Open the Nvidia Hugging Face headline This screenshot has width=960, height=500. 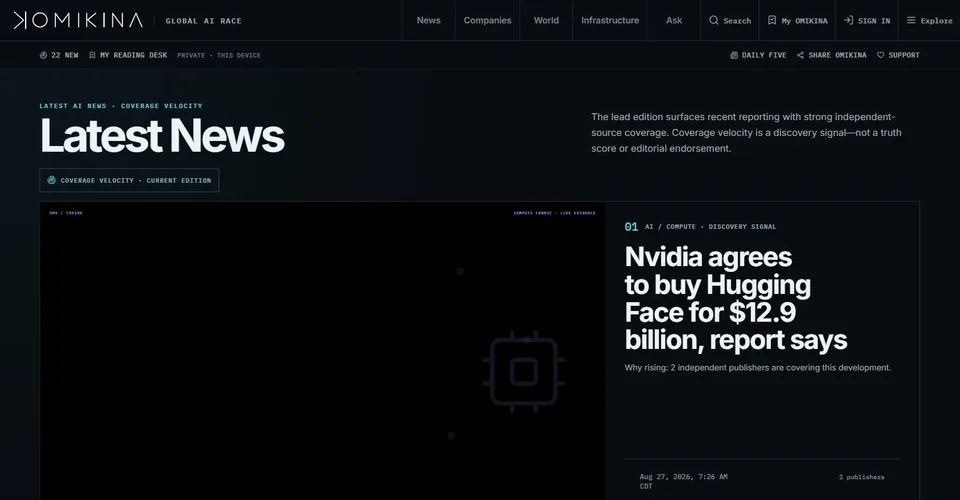tap(736, 298)
